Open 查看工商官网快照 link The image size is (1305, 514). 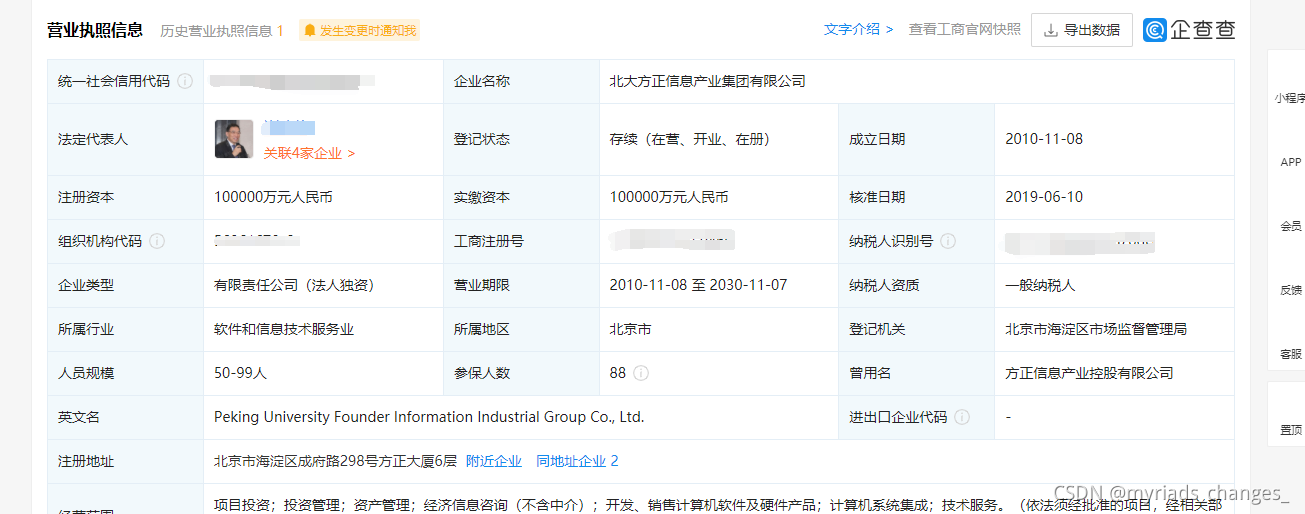coord(965,29)
